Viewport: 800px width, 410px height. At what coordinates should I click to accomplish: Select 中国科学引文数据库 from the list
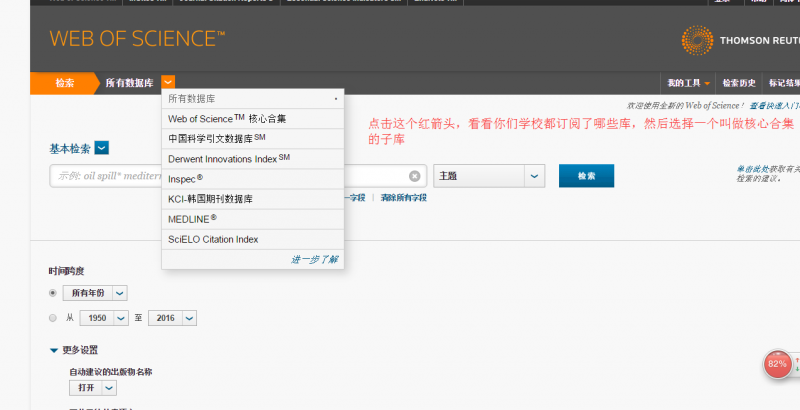253,139
